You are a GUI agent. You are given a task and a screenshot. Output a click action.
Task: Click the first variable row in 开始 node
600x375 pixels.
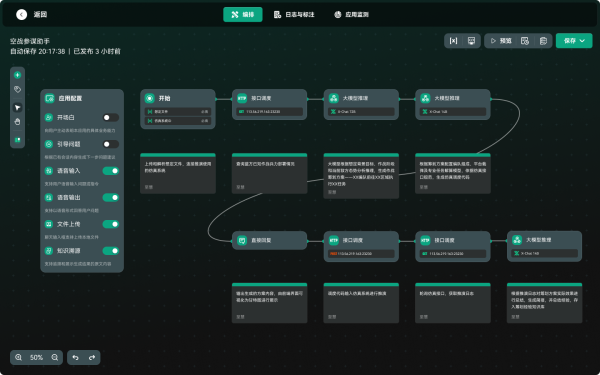(178, 112)
